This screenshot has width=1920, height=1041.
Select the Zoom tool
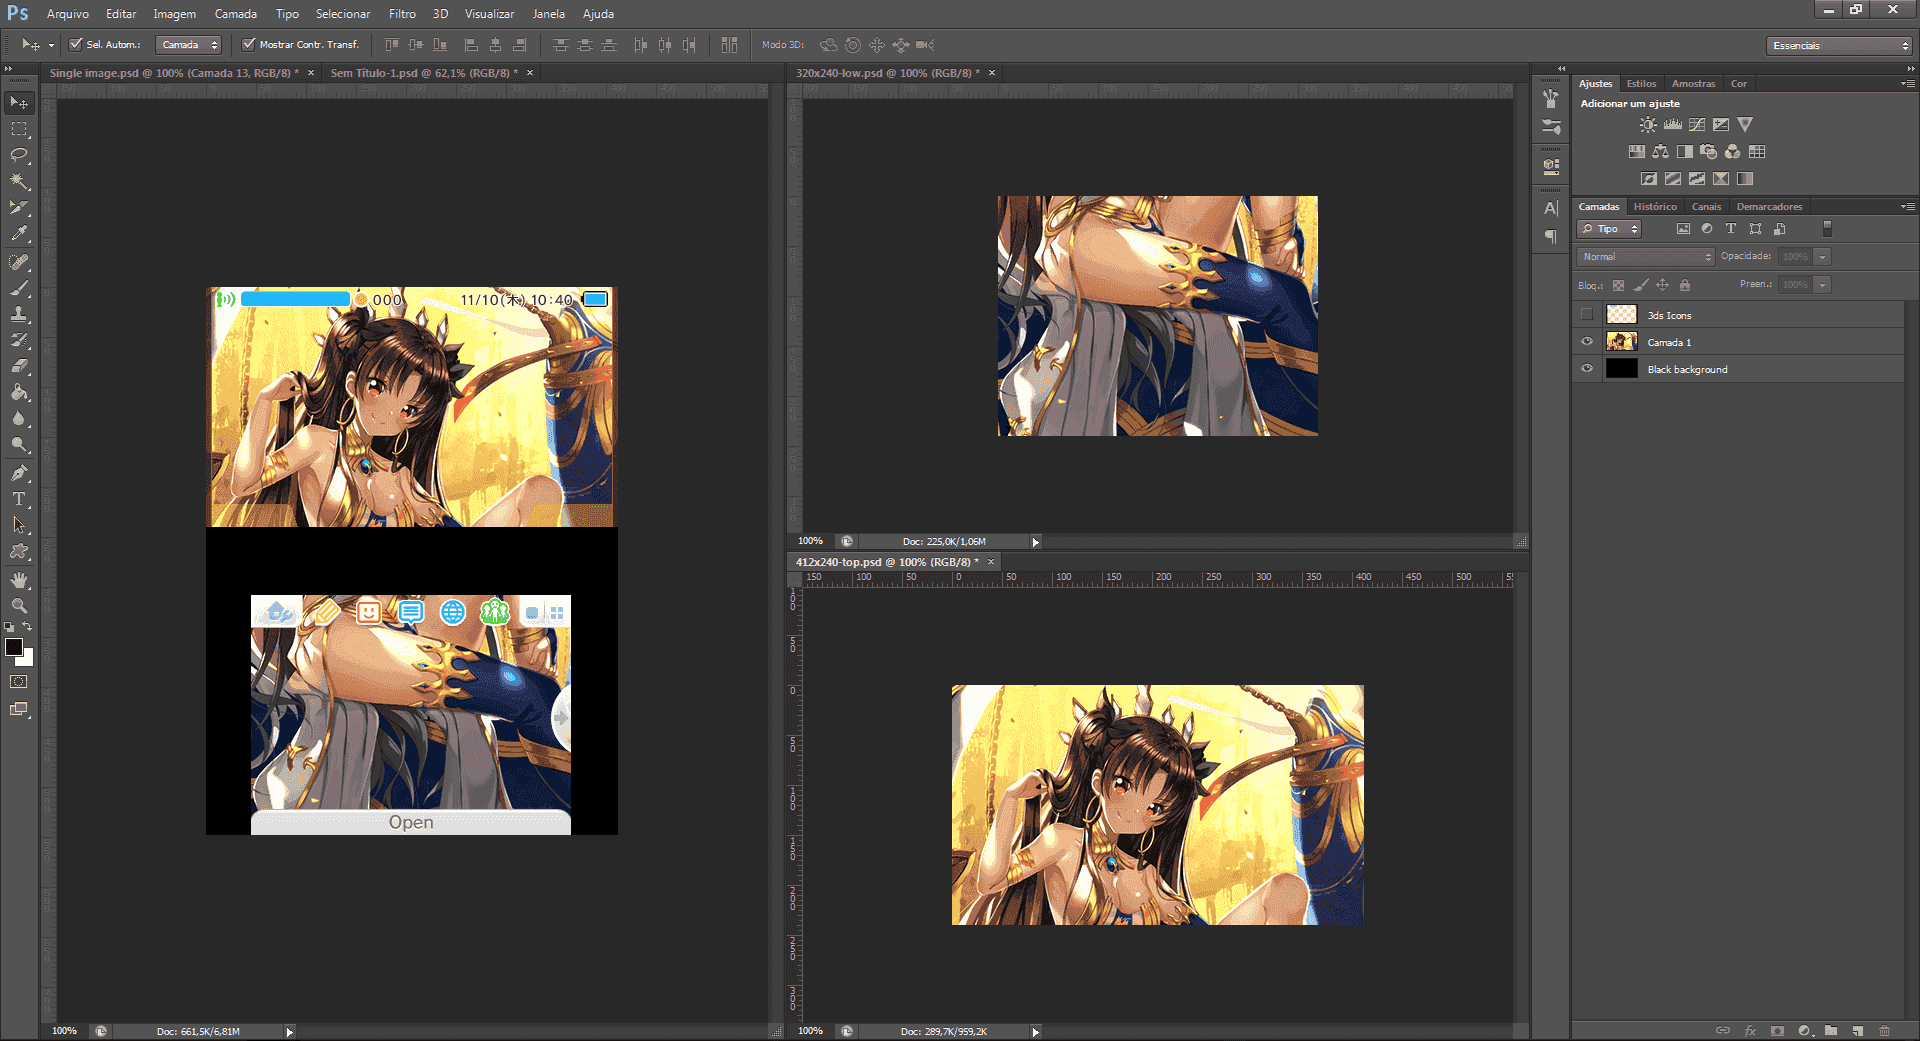19,606
